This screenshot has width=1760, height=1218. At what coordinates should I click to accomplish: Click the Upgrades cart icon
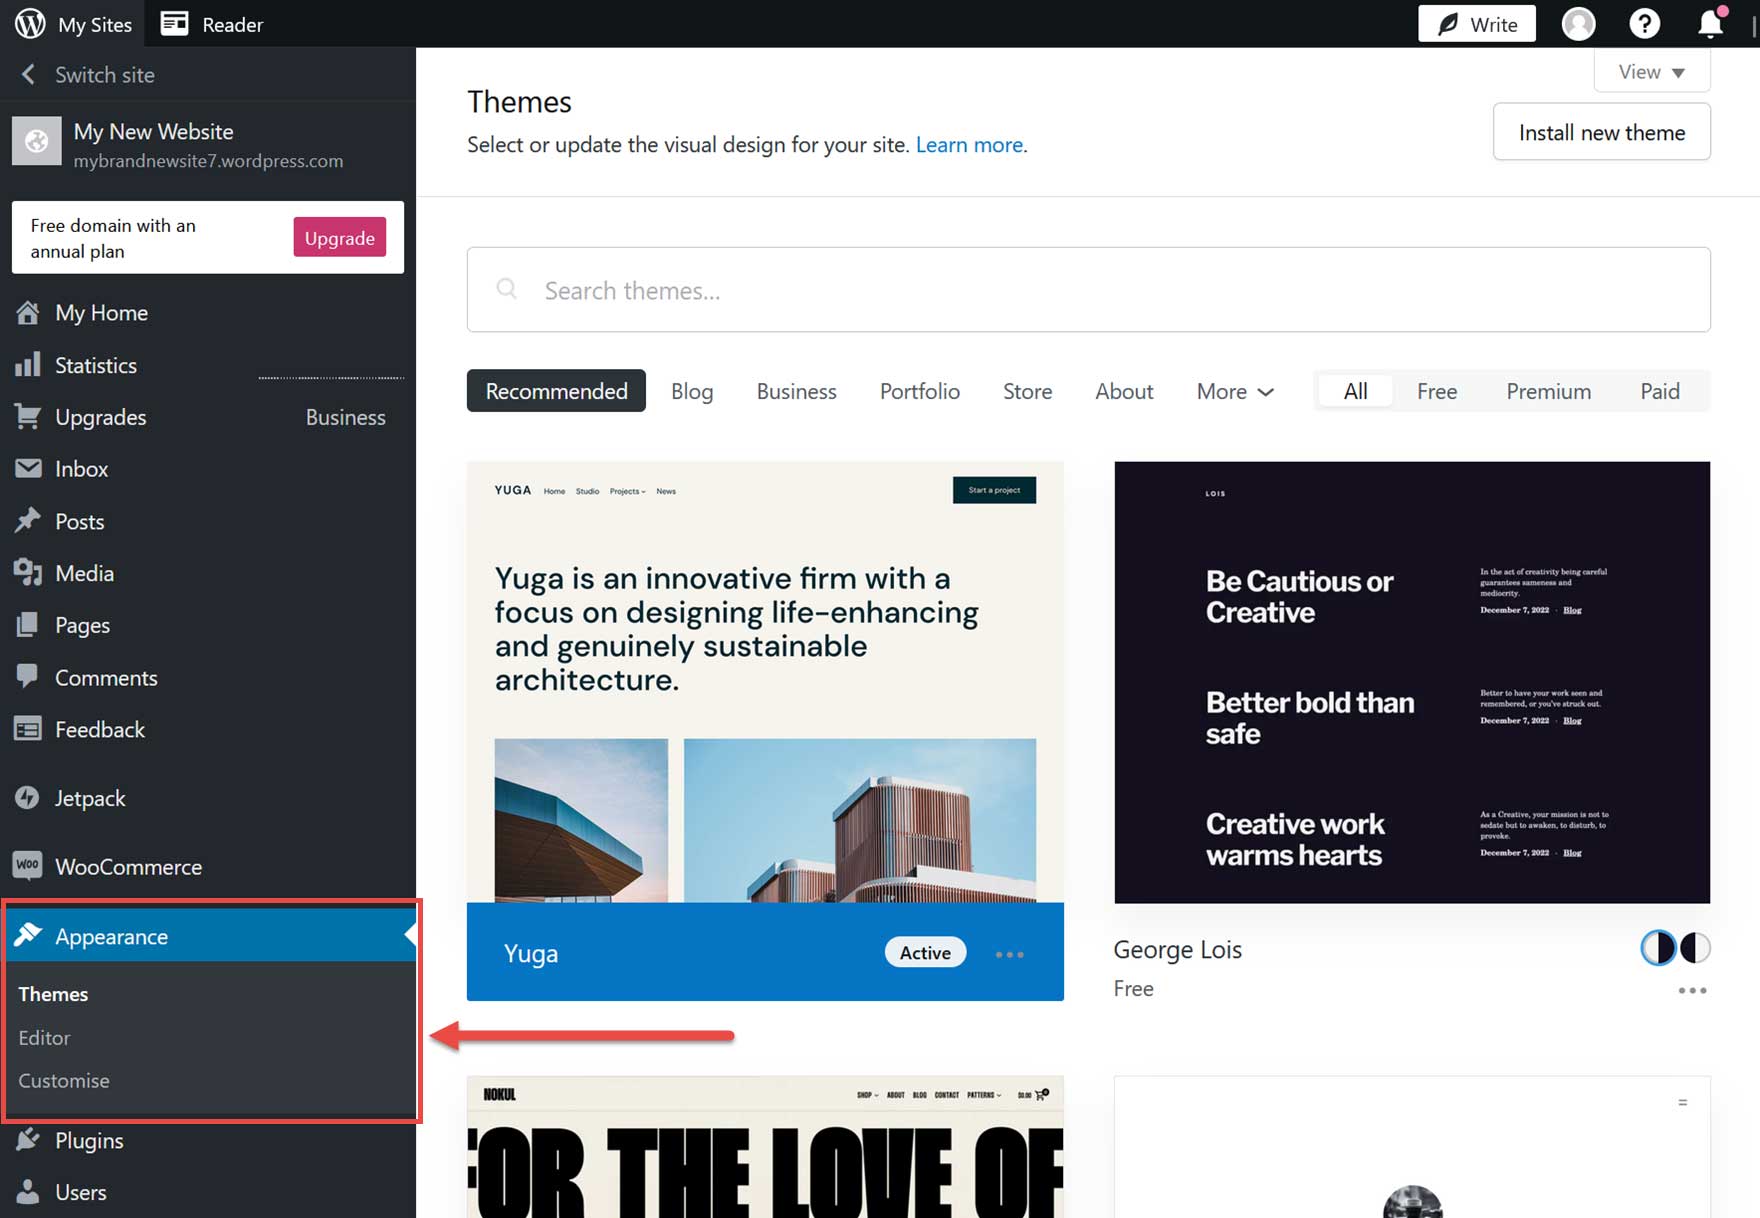coord(28,416)
